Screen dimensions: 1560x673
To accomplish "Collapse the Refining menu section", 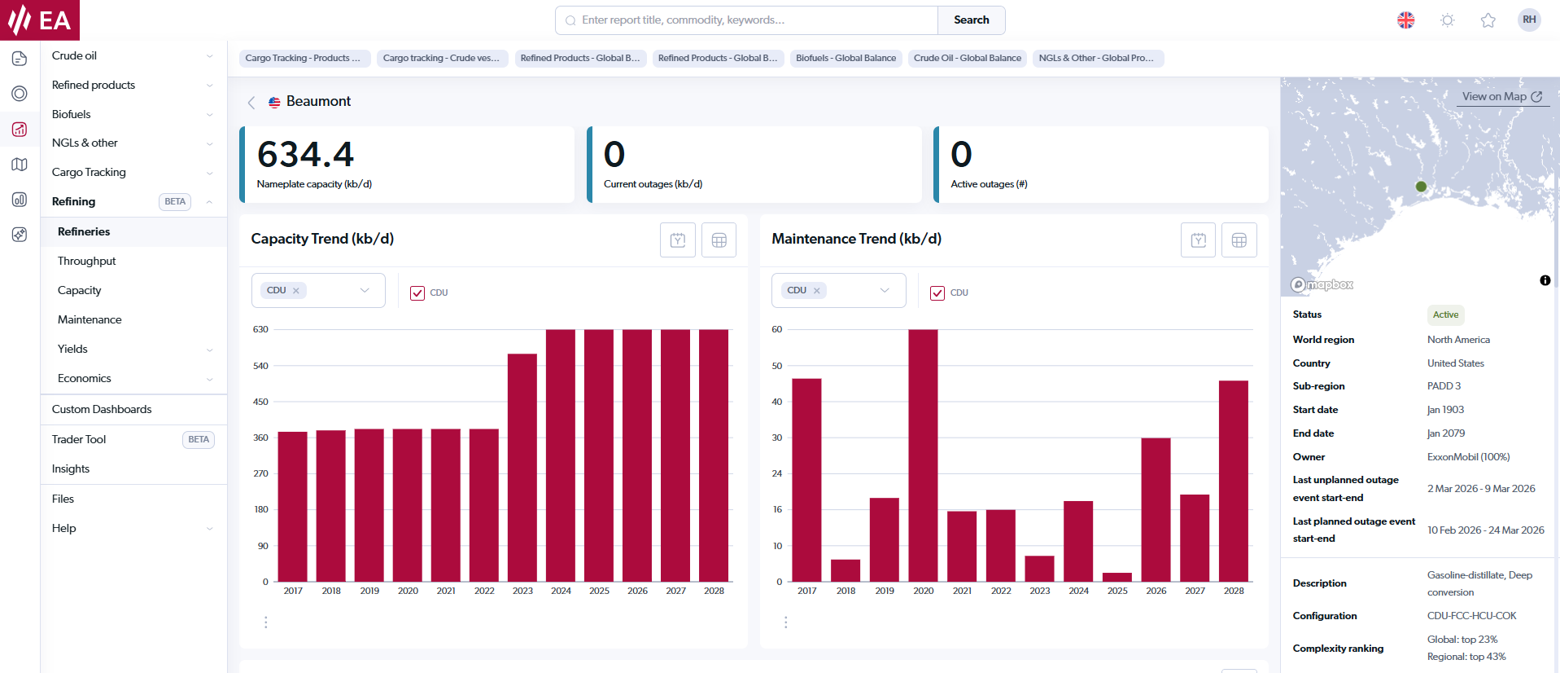I will (x=210, y=201).
